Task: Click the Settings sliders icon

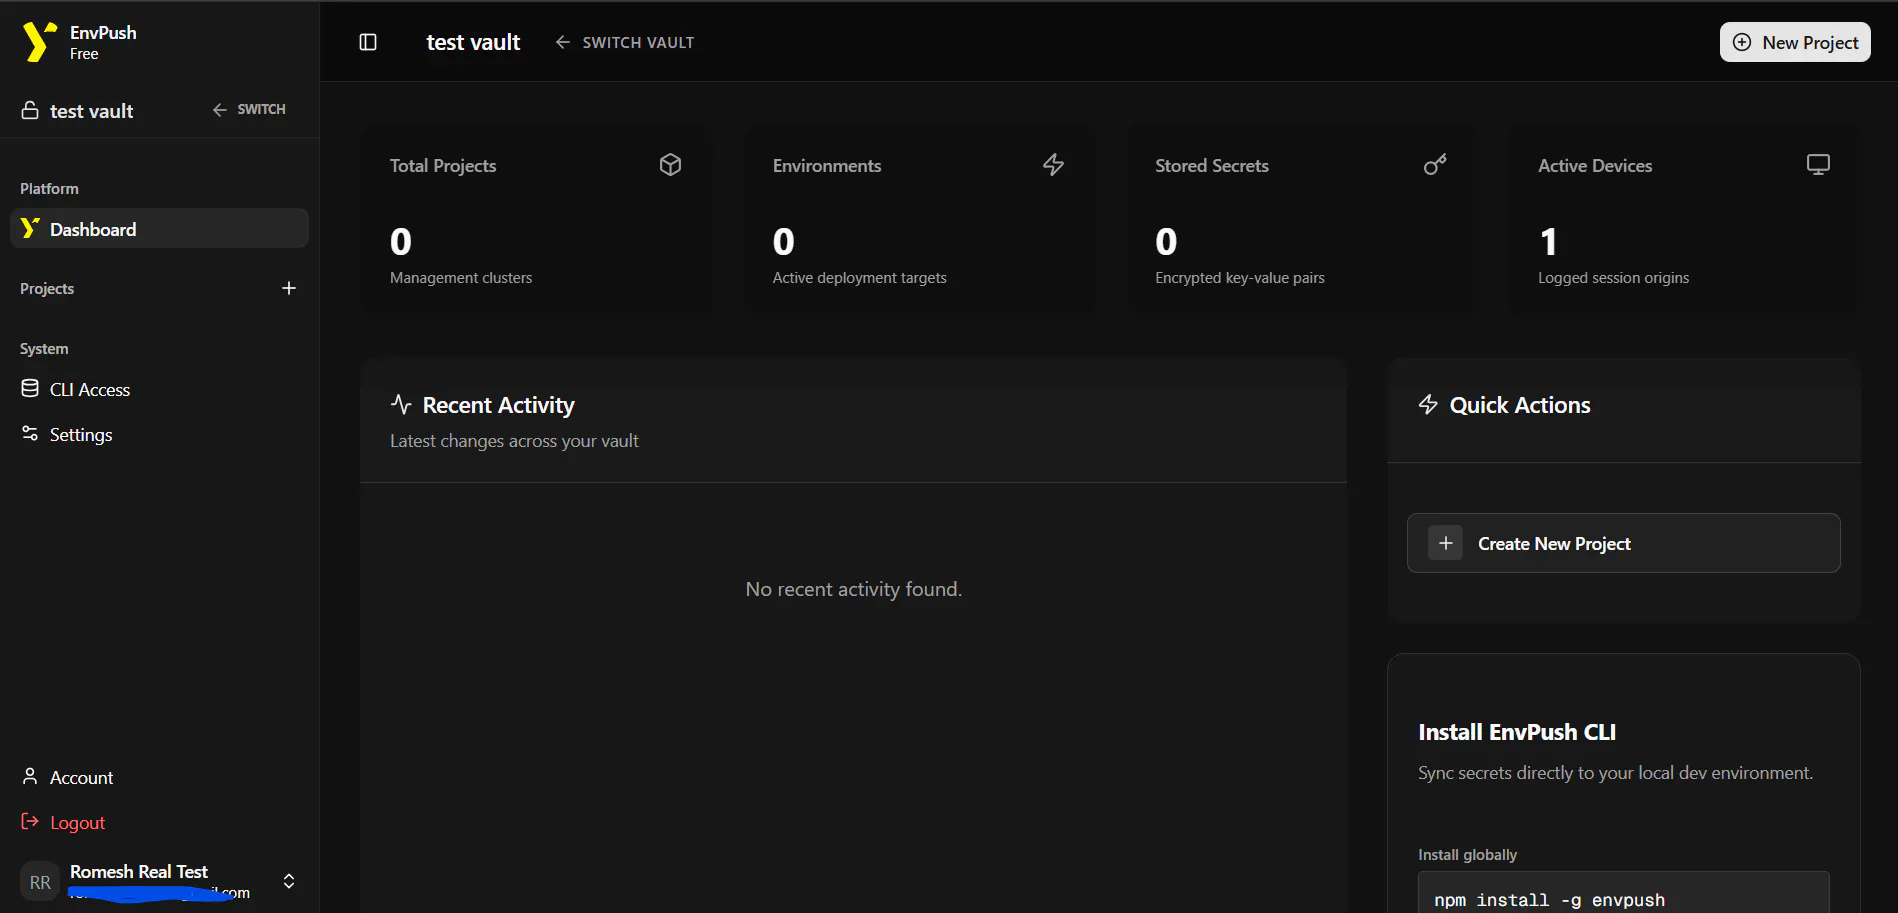Action: (x=30, y=434)
